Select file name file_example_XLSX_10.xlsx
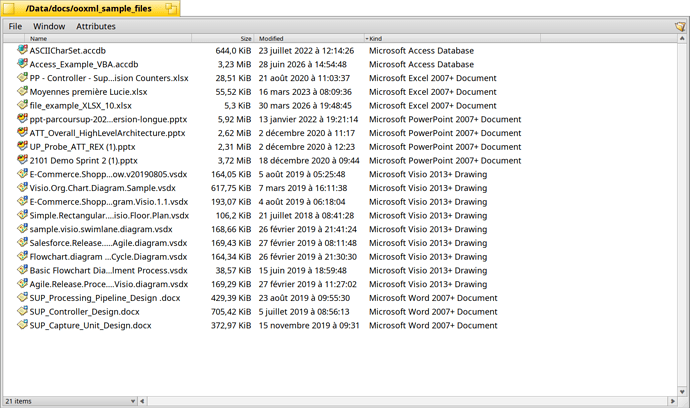690x408 pixels. 81,106
